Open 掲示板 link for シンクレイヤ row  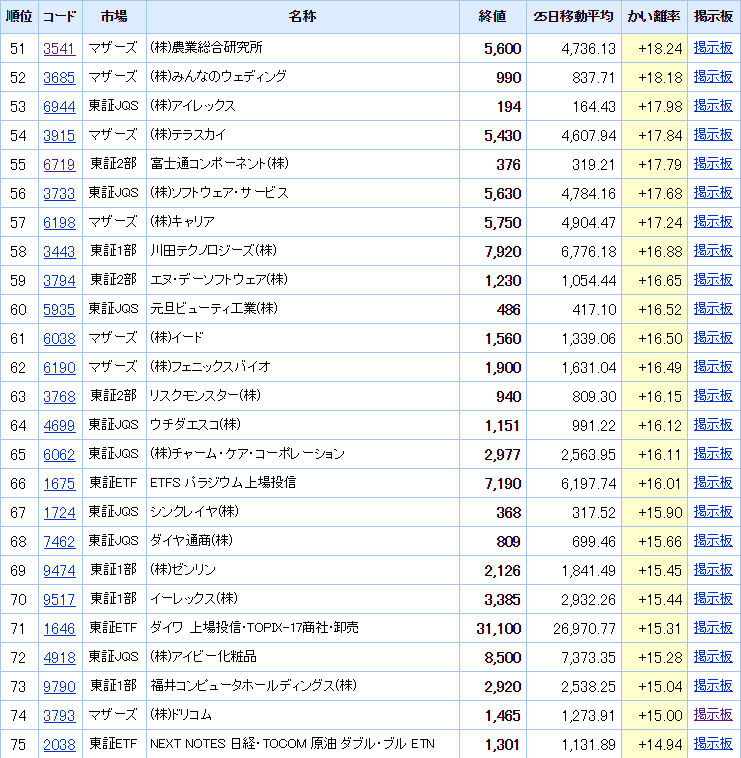(x=713, y=512)
